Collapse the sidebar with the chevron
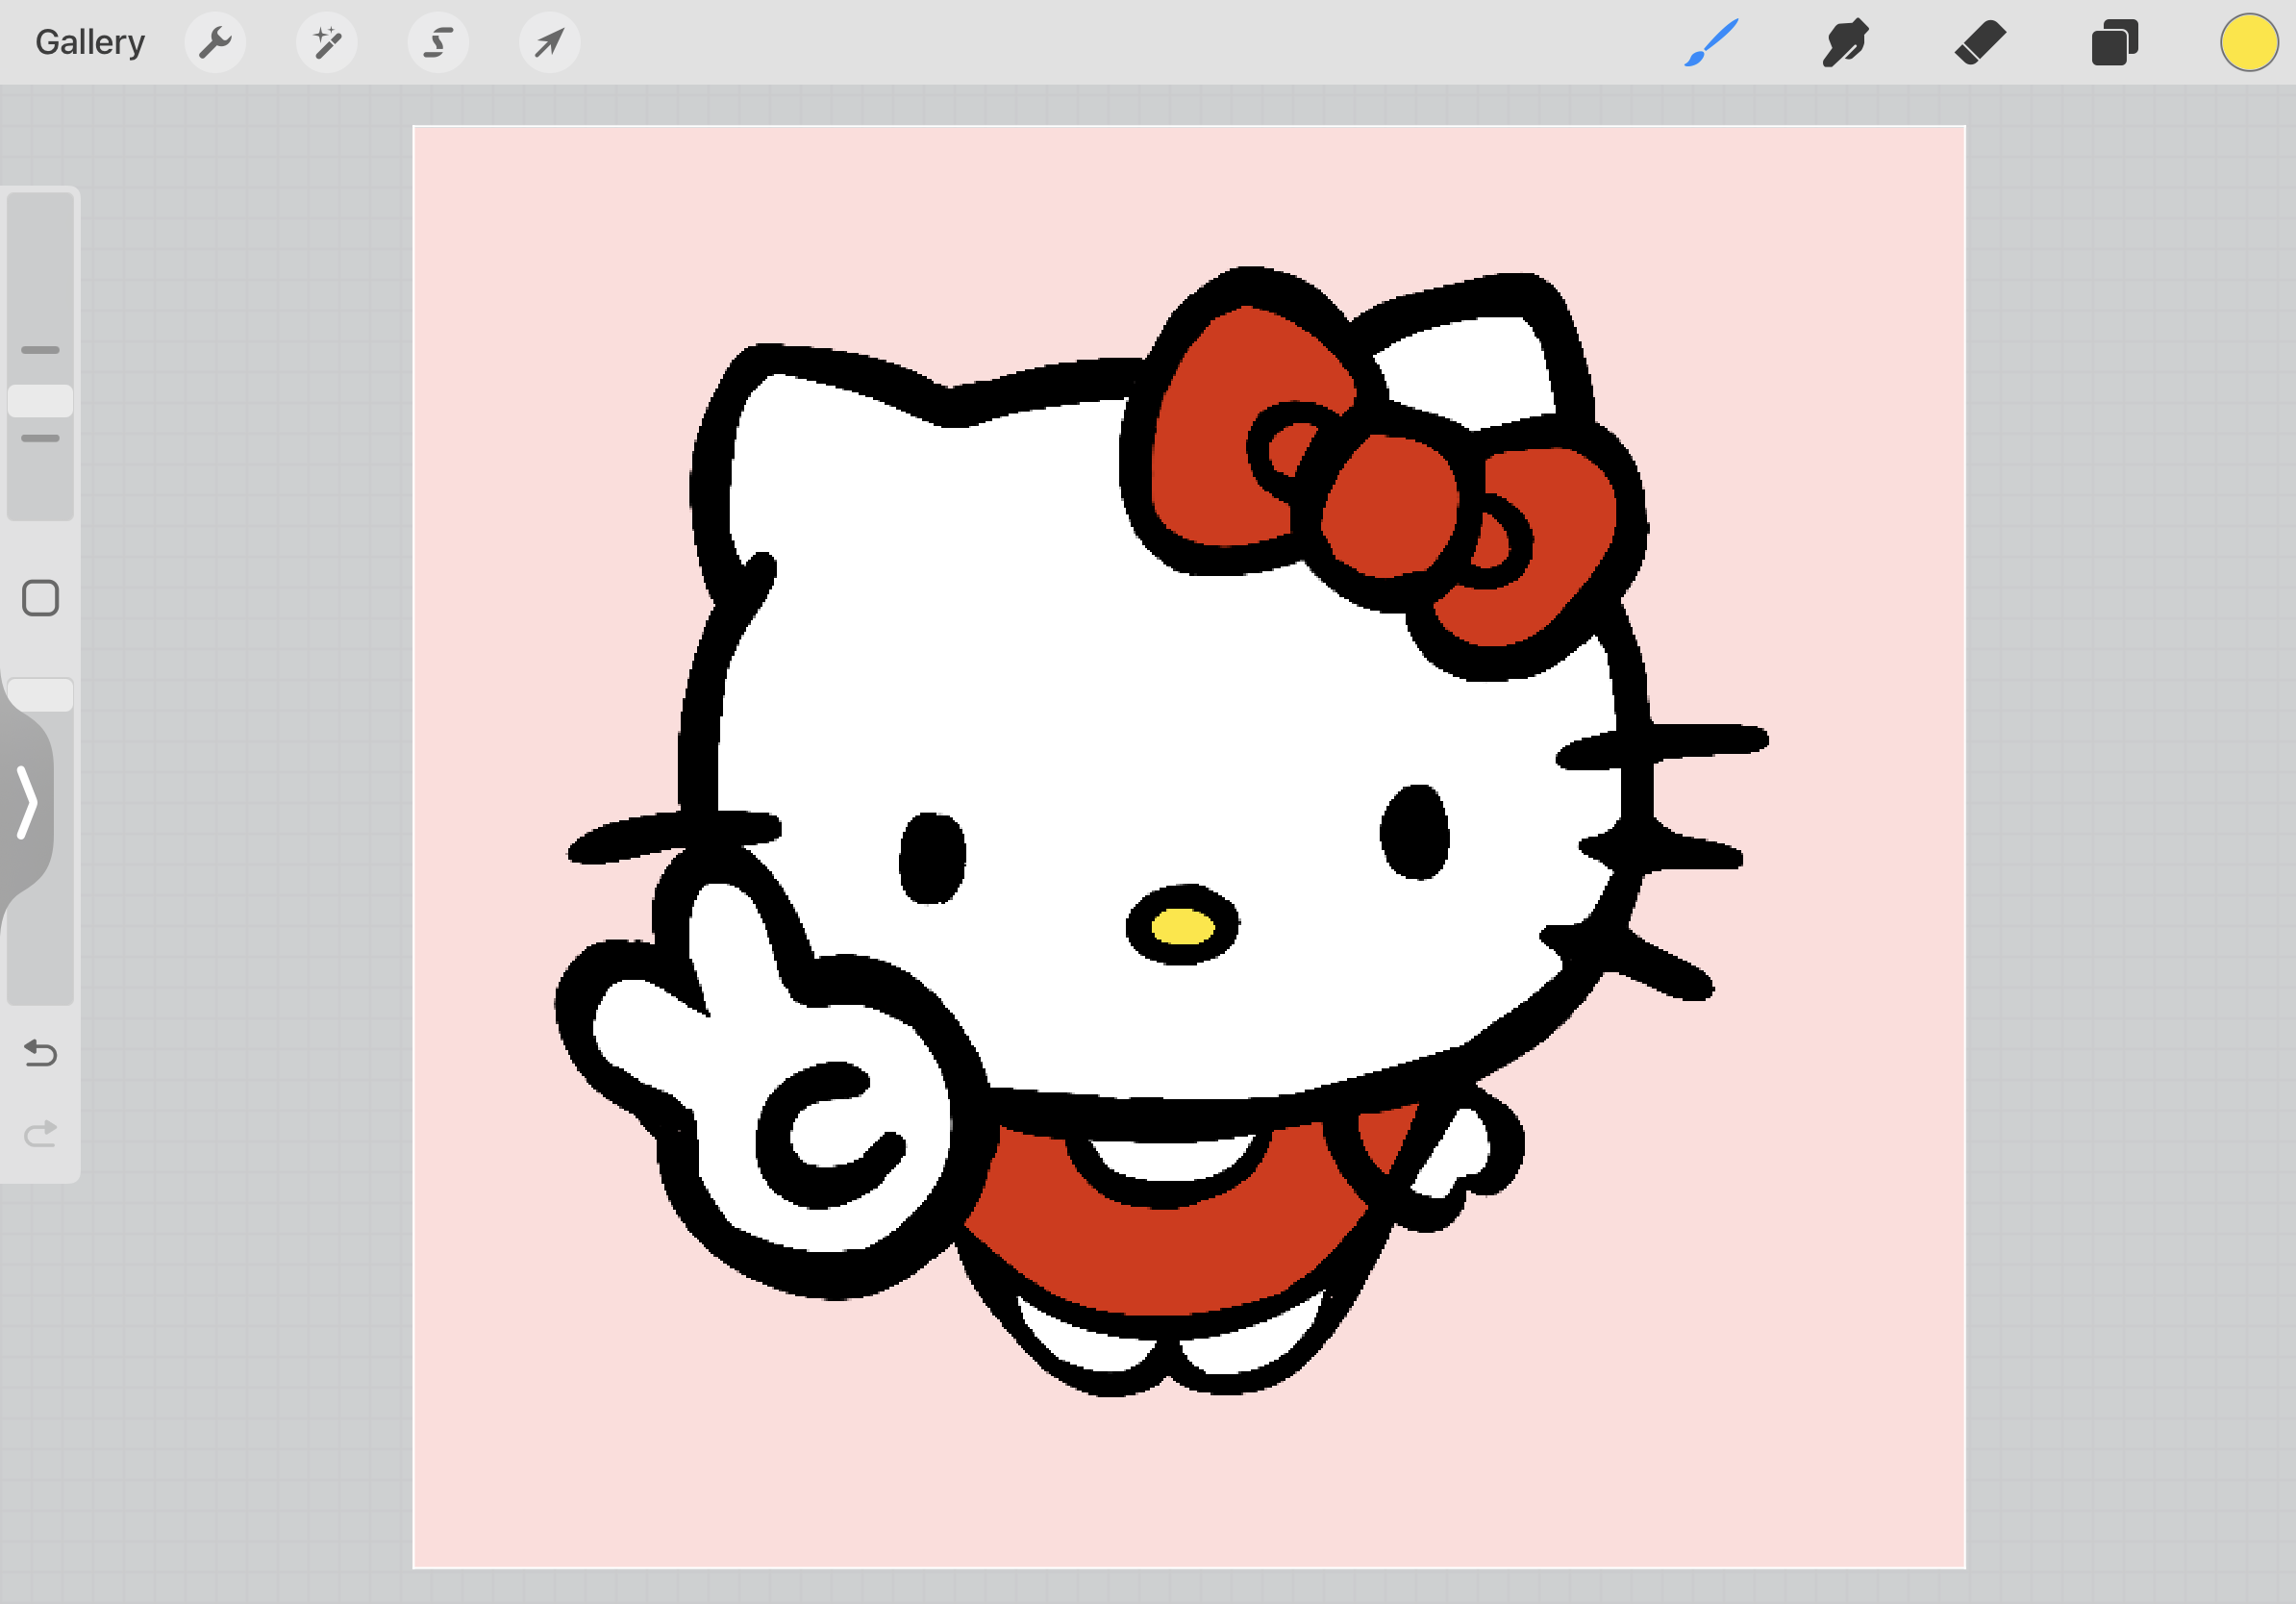The image size is (2296, 1604). tap(27, 800)
